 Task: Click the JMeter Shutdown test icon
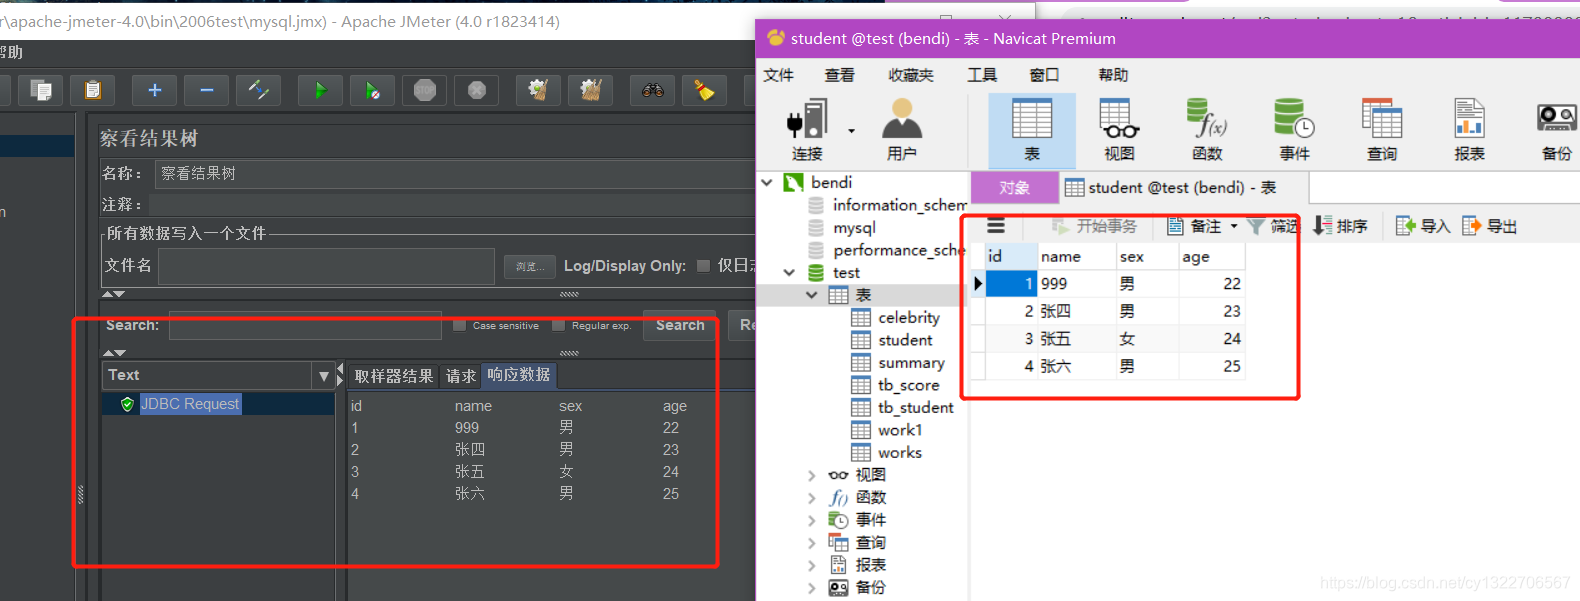(477, 91)
